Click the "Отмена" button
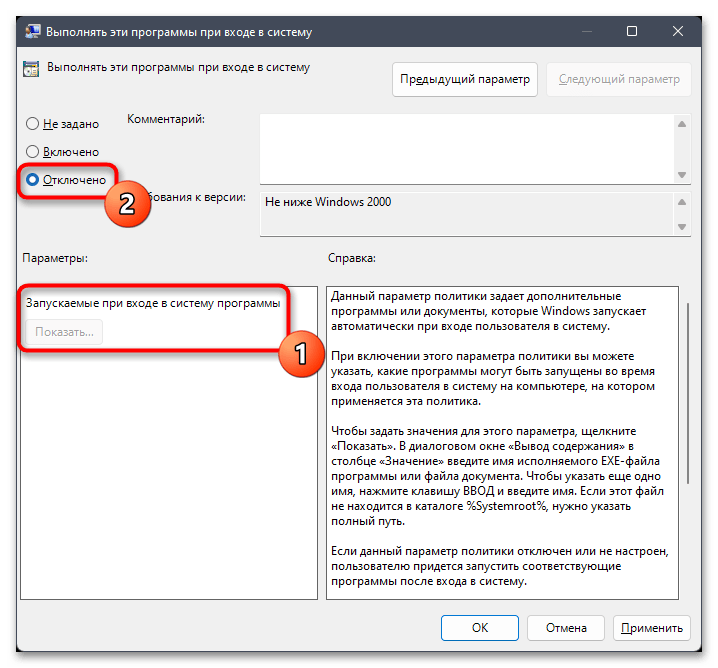 [566, 628]
